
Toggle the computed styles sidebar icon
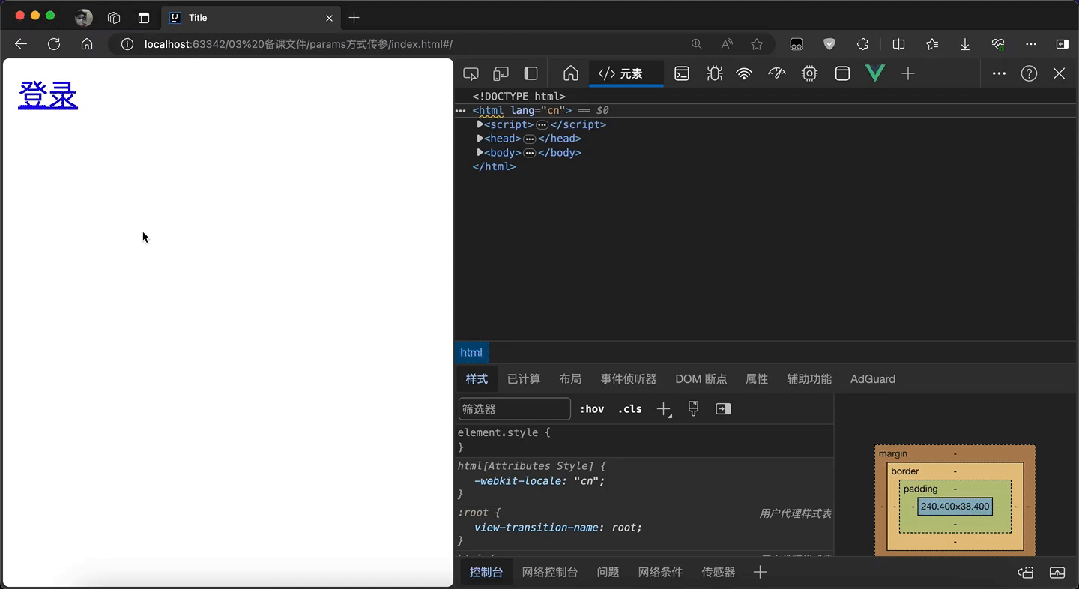coord(723,409)
